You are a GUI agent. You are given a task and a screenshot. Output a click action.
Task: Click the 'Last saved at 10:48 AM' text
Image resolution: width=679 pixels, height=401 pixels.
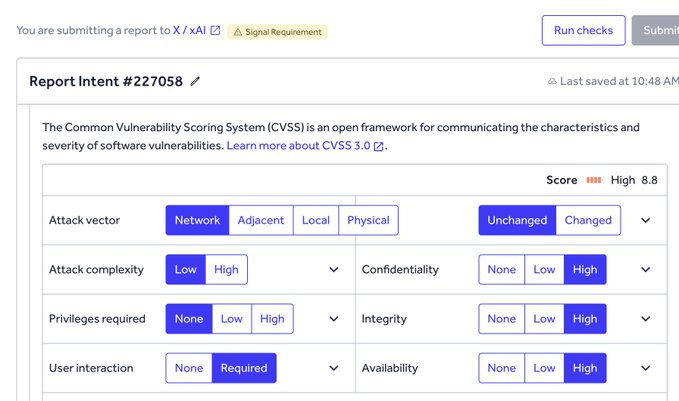pos(619,81)
